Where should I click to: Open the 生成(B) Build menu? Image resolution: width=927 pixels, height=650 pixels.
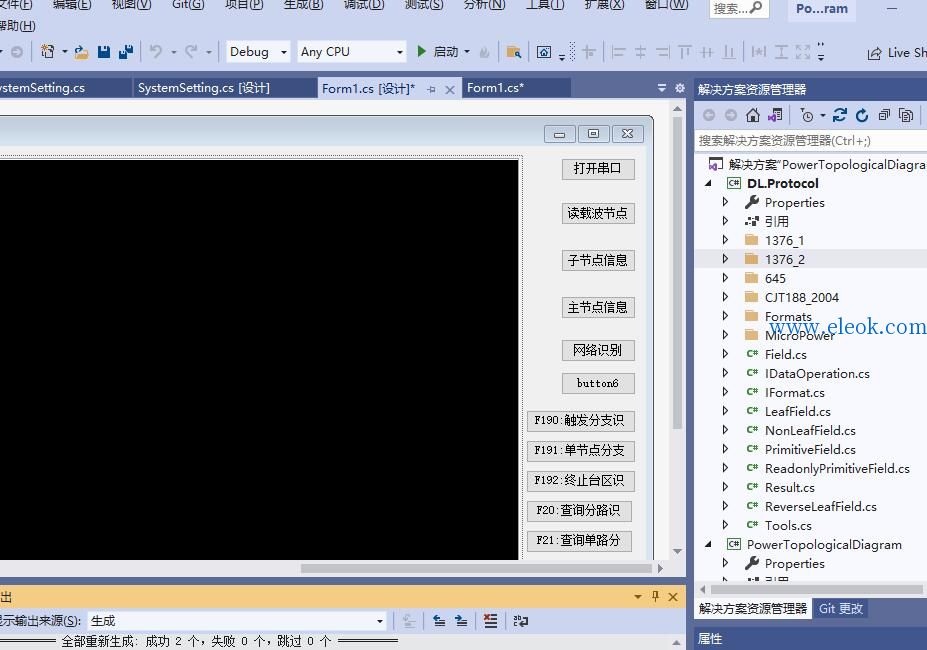303,5
